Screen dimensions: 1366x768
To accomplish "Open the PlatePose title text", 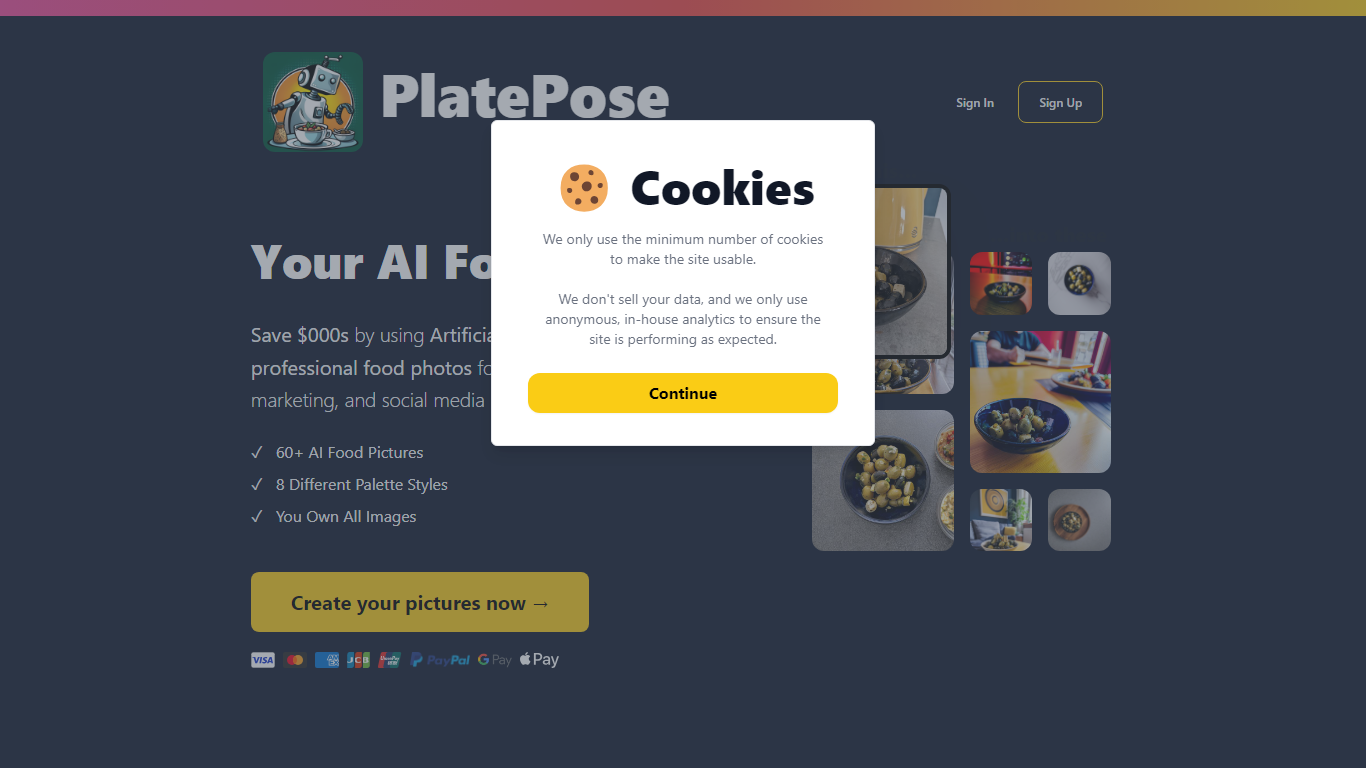I will pos(525,97).
